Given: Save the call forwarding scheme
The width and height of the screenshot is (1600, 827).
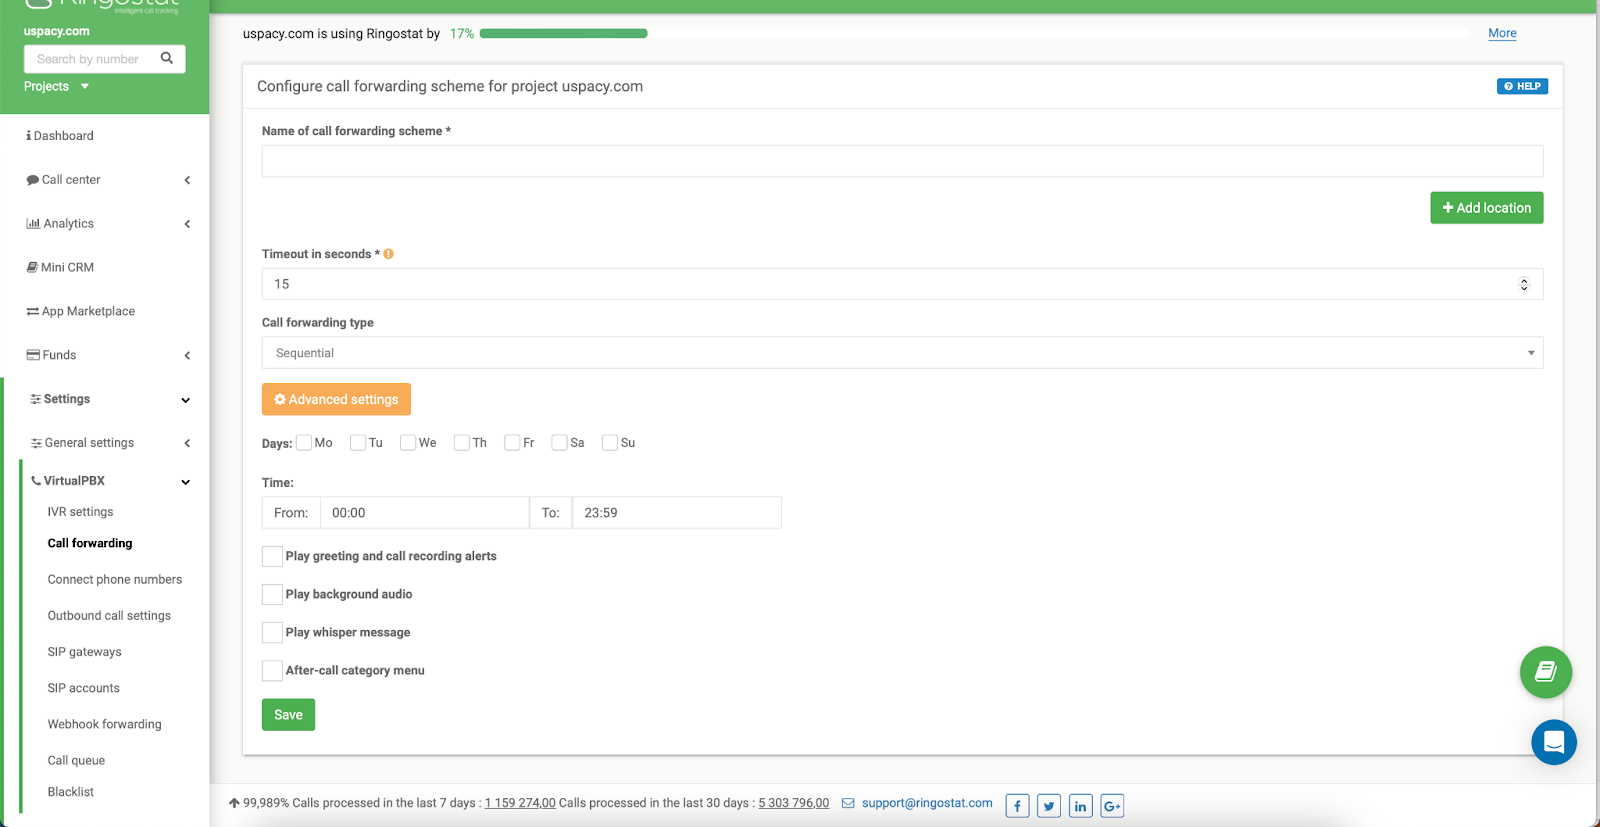Looking at the screenshot, I should coord(288,715).
